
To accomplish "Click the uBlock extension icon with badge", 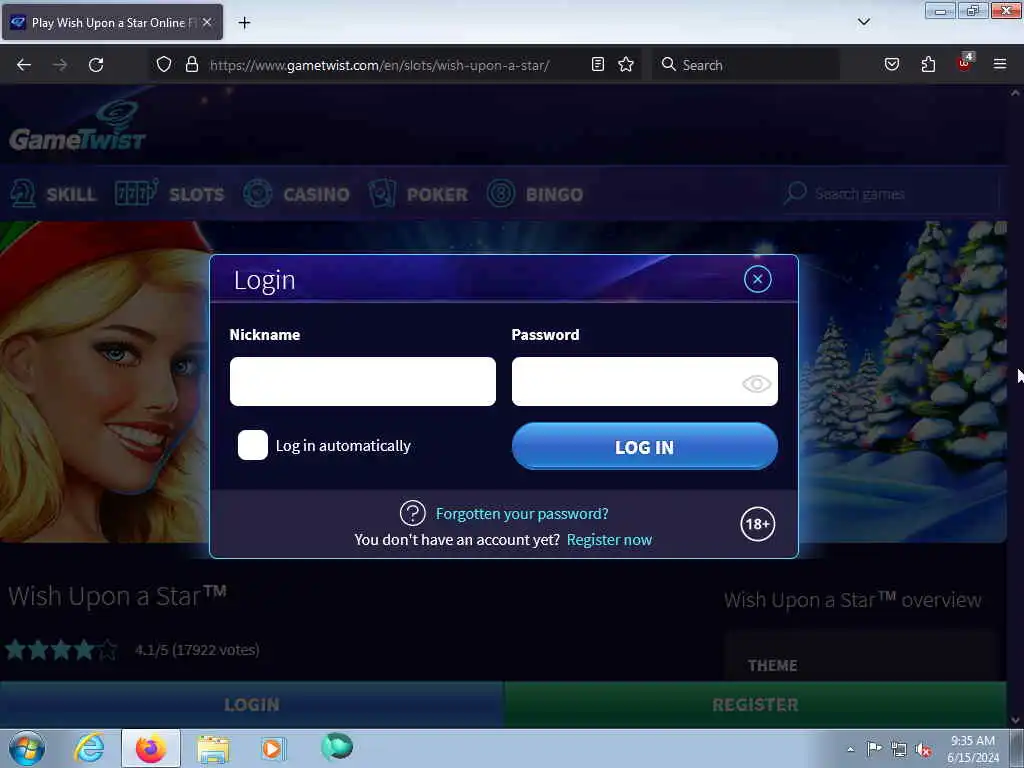I will tap(965, 63).
